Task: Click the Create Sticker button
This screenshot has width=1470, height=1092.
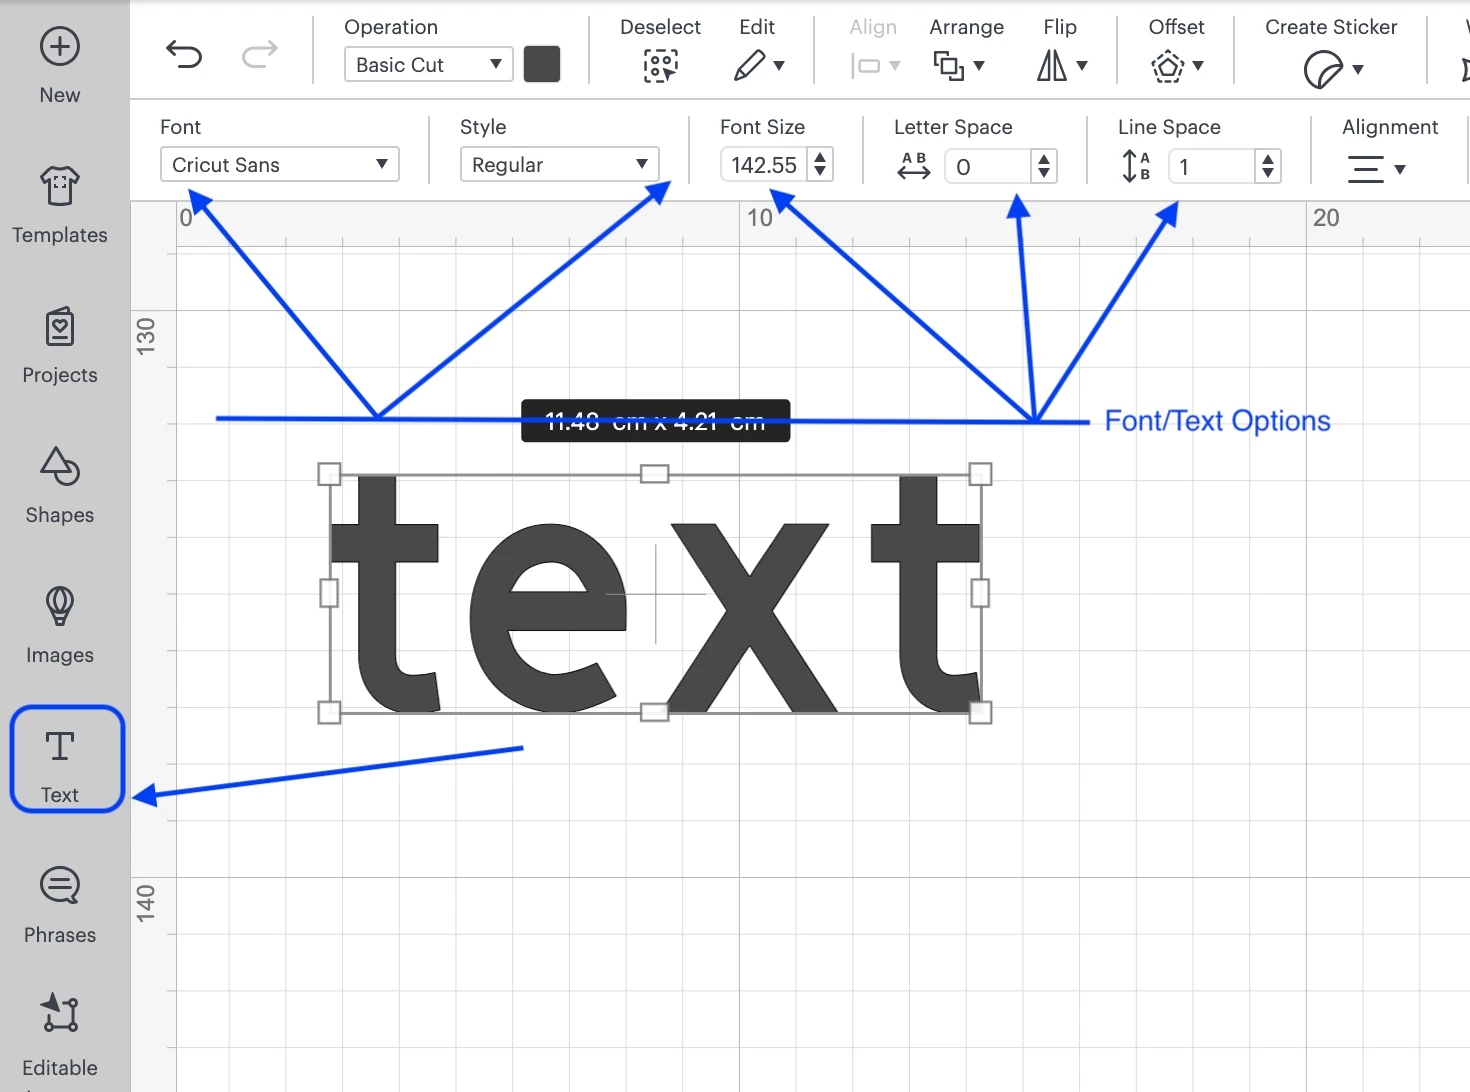Action: (x=1332, y=69)
